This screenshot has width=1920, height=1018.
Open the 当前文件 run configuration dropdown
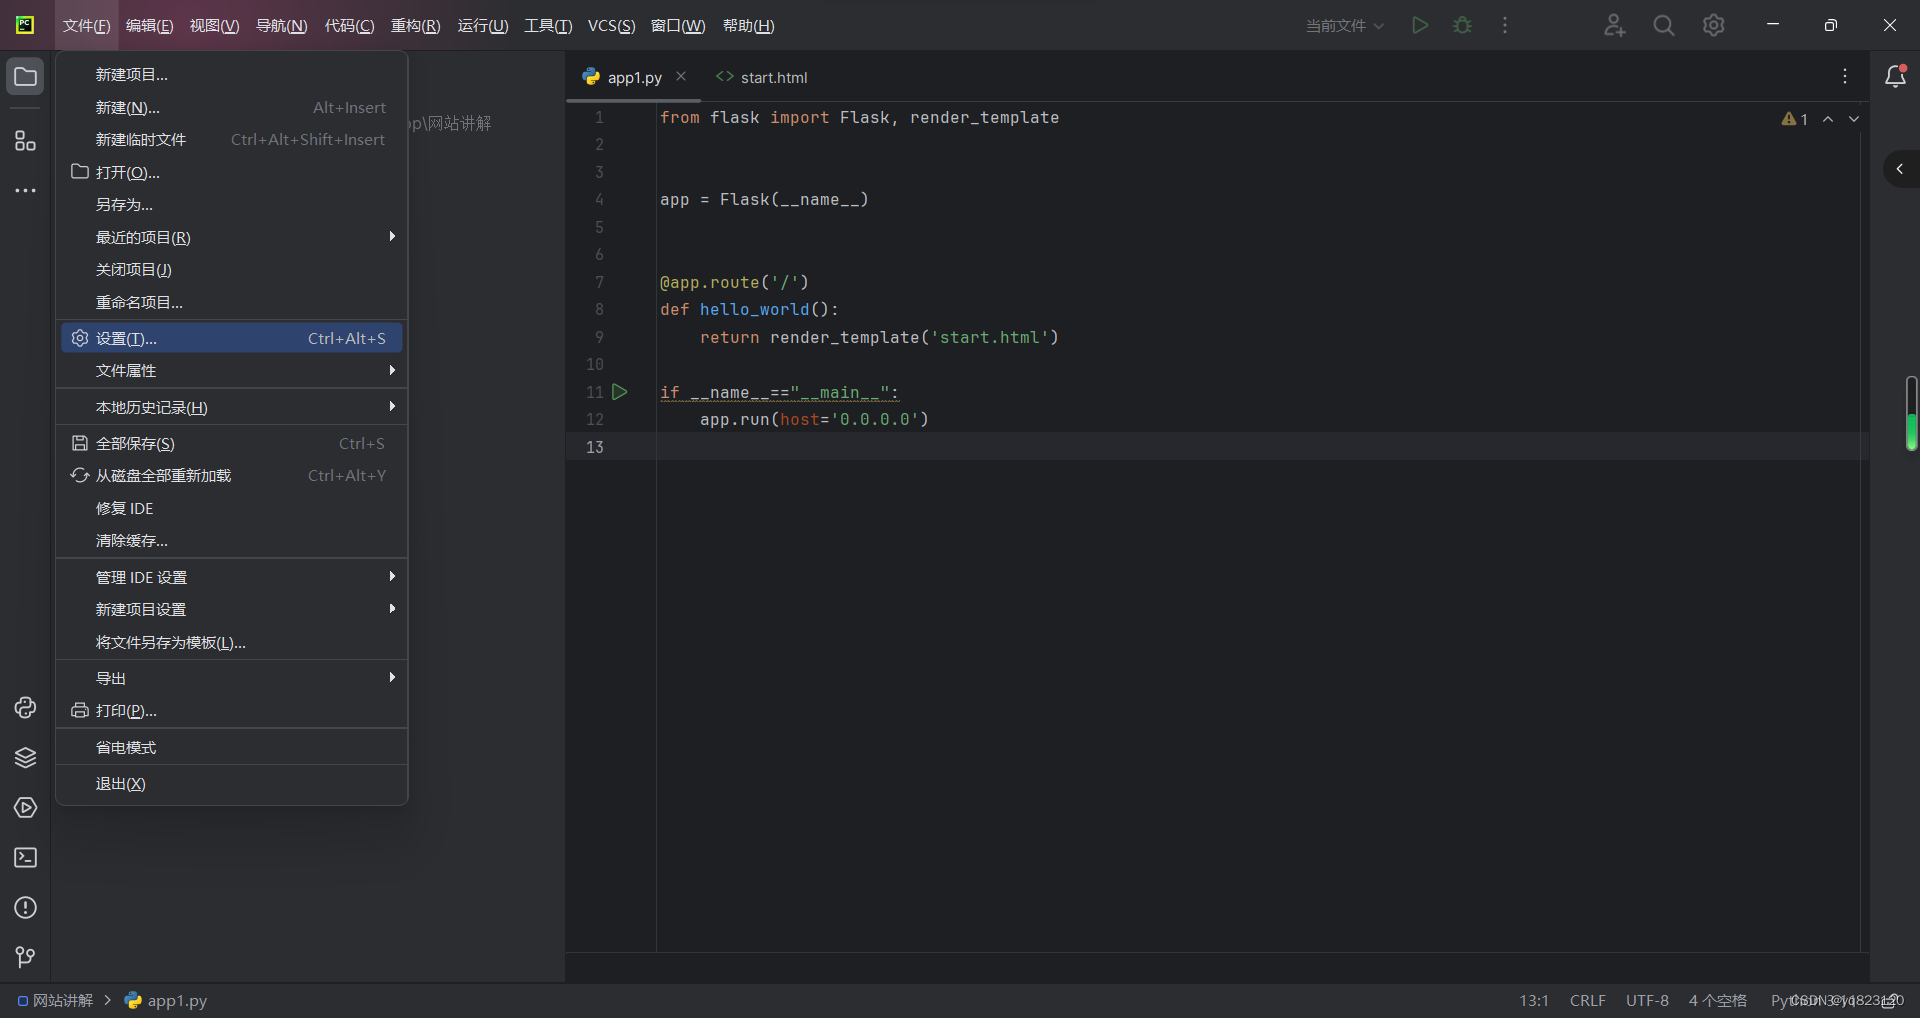(1344, 26)
